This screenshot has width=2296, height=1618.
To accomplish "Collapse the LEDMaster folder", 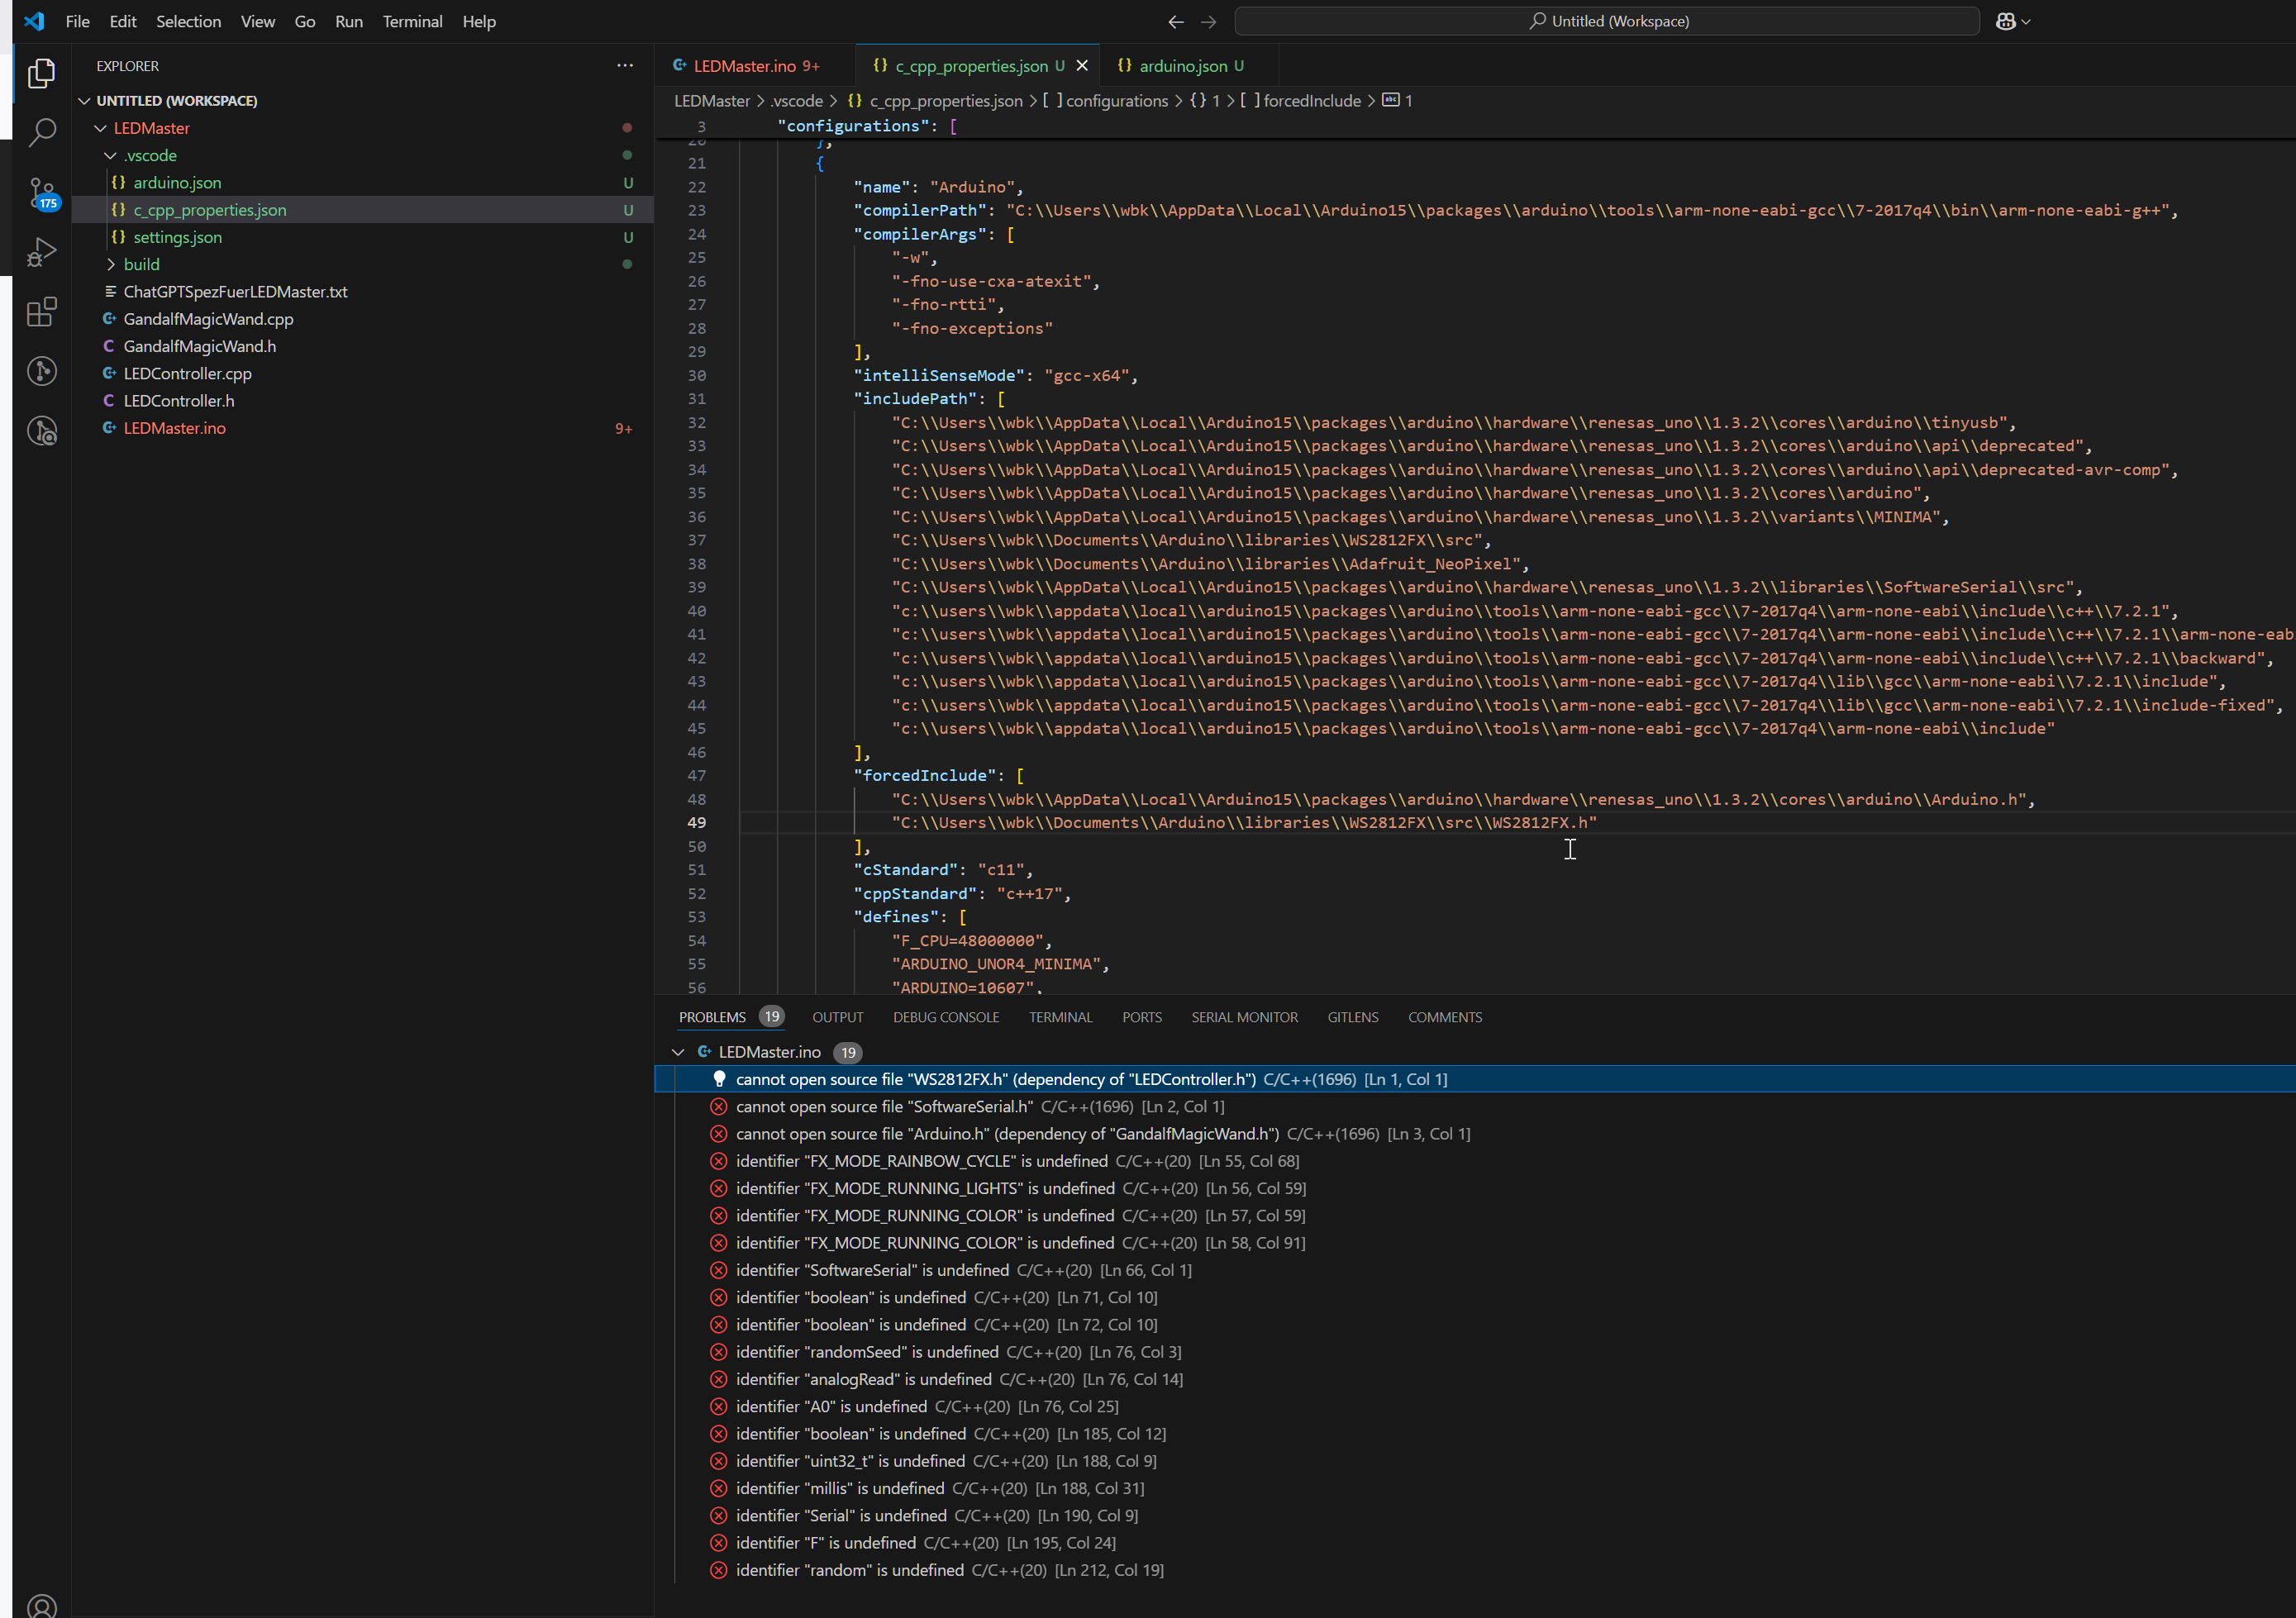I will click(100, 128).
